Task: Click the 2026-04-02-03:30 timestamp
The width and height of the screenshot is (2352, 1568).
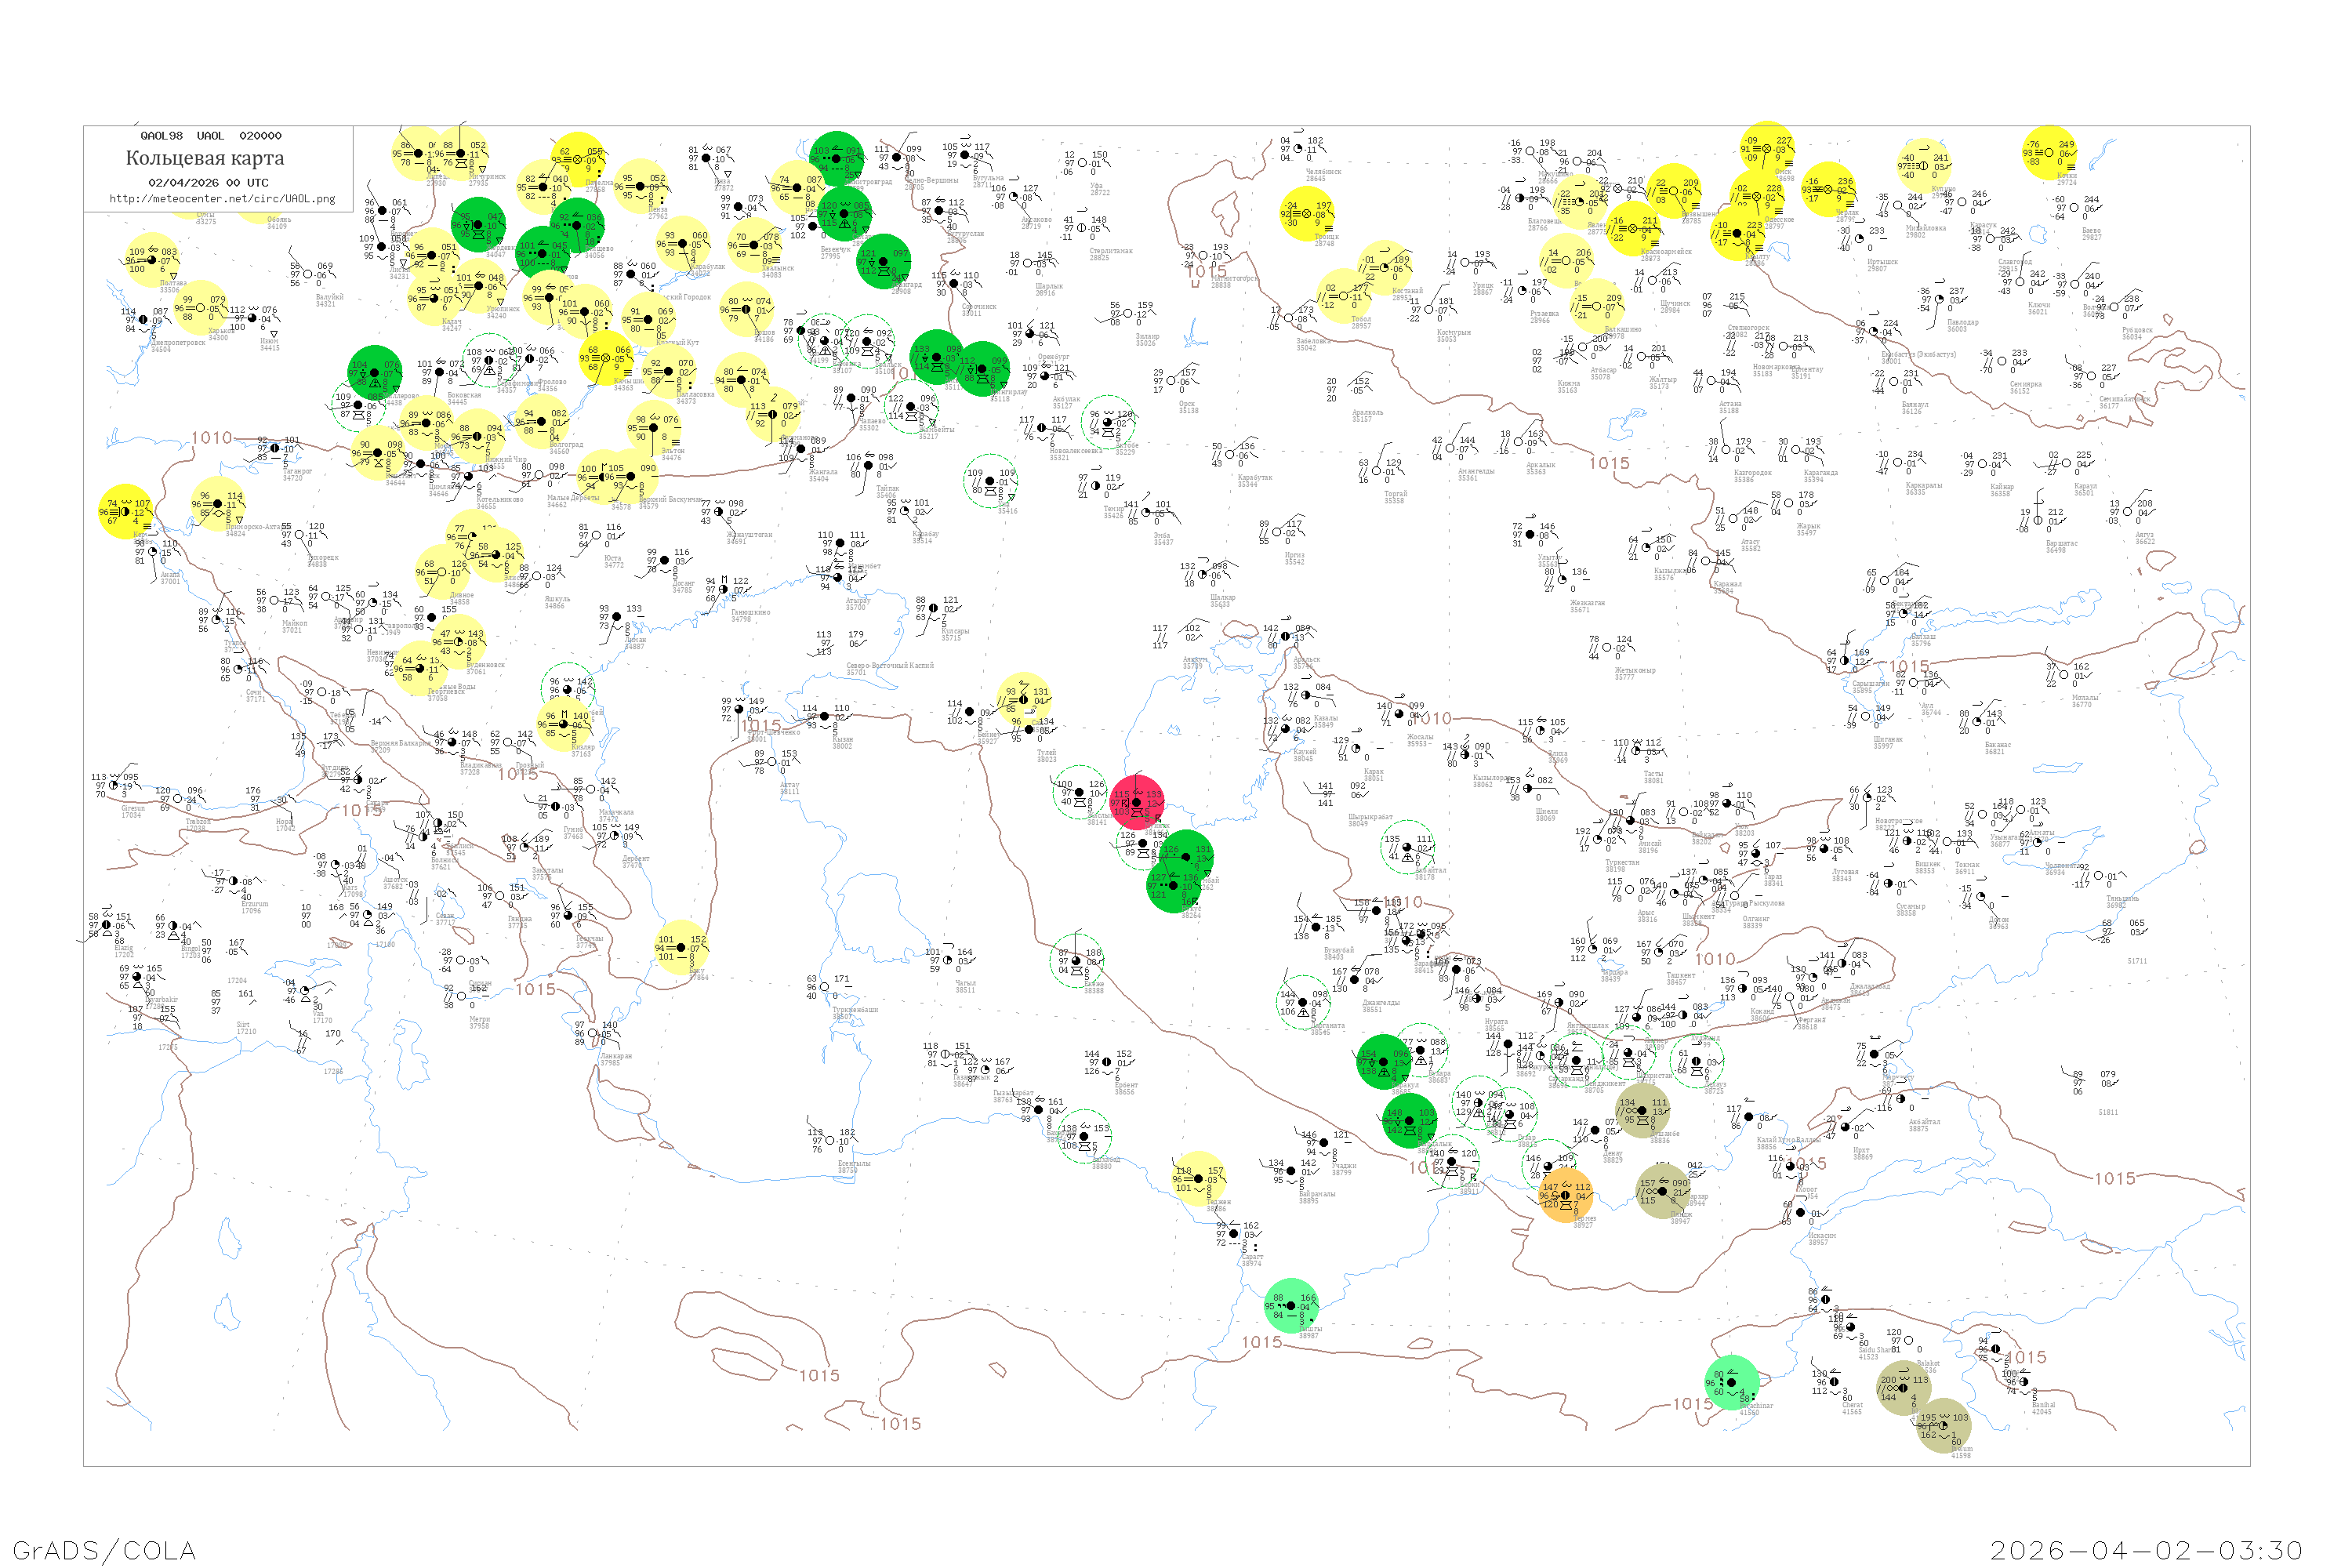Action: pos(2146,1550)
